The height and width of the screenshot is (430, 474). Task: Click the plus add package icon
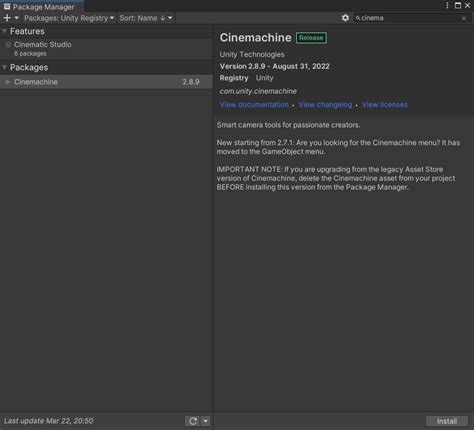pos(7,18)
